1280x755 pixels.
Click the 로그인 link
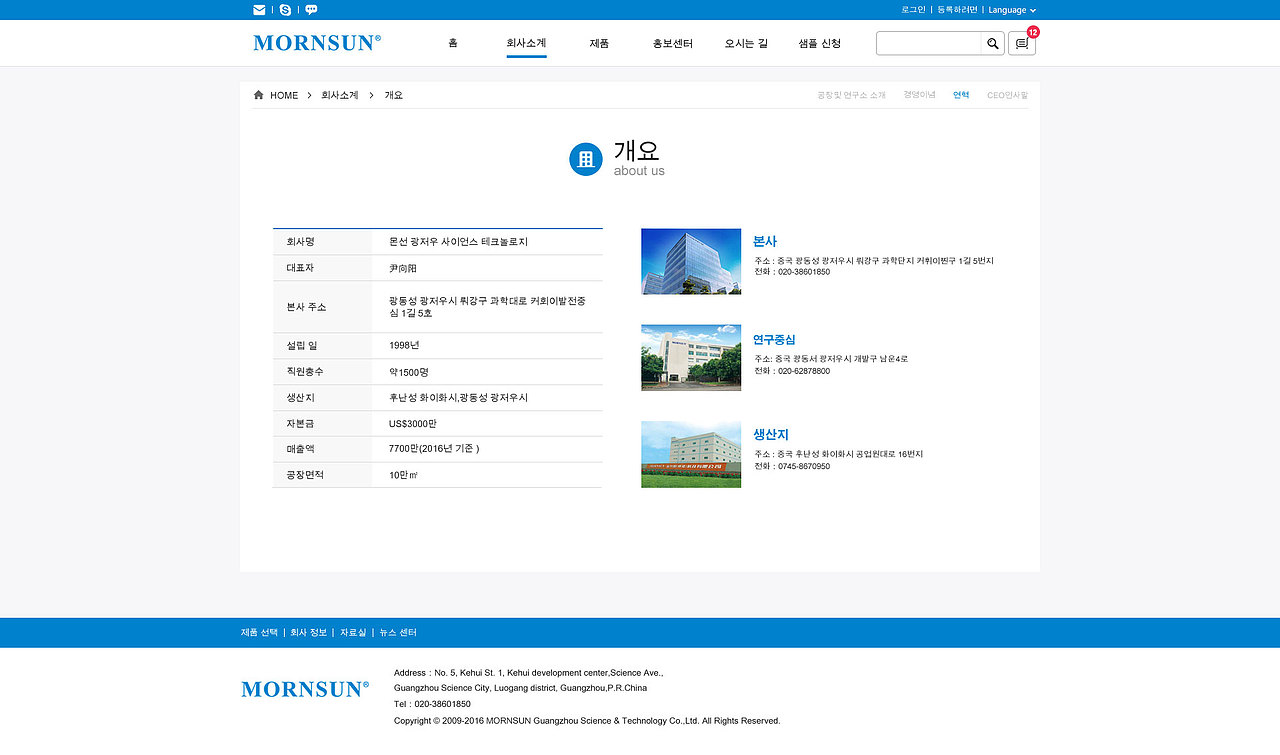[x=913, y=10]
